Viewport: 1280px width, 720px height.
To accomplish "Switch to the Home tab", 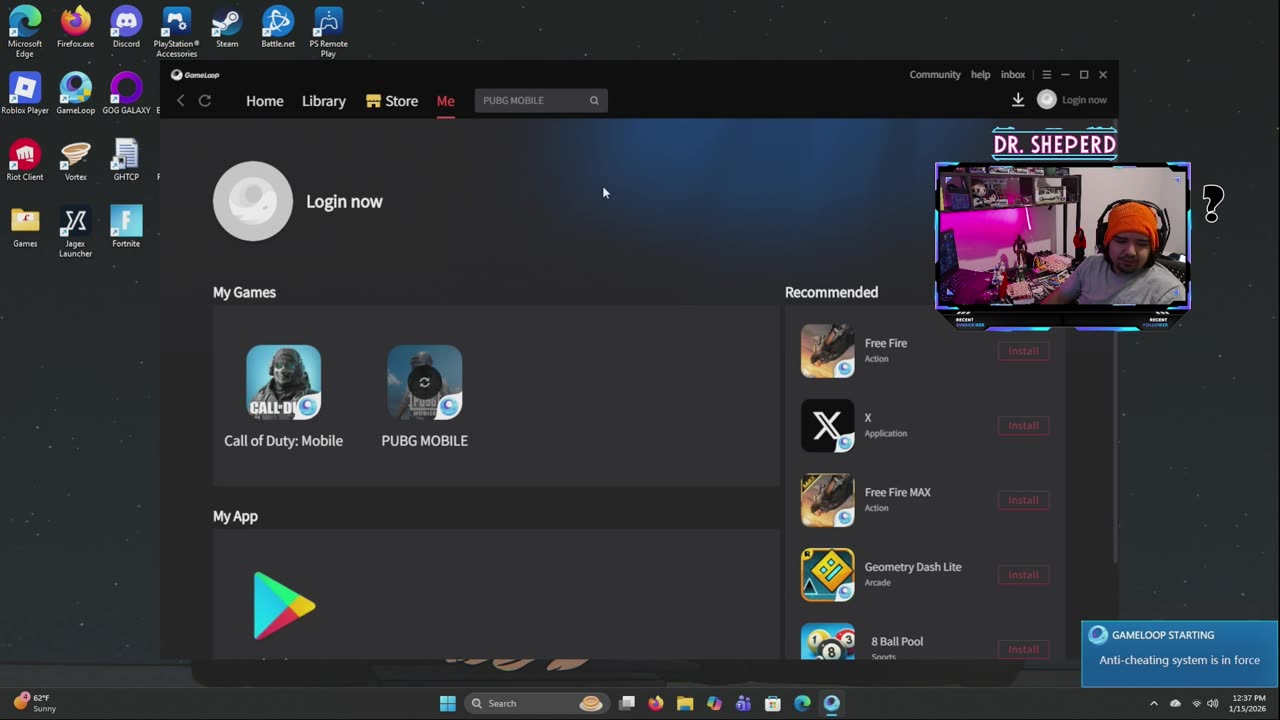I will coord(265,101).
